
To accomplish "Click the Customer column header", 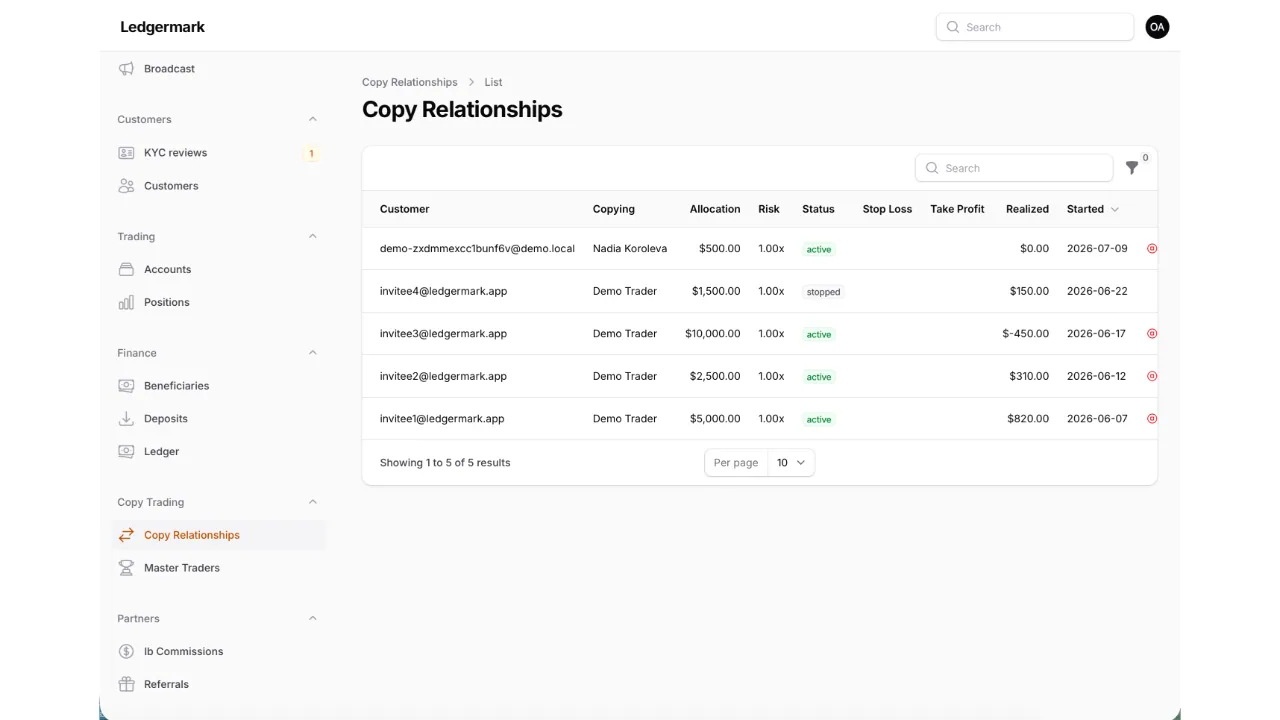I will 404,209.
